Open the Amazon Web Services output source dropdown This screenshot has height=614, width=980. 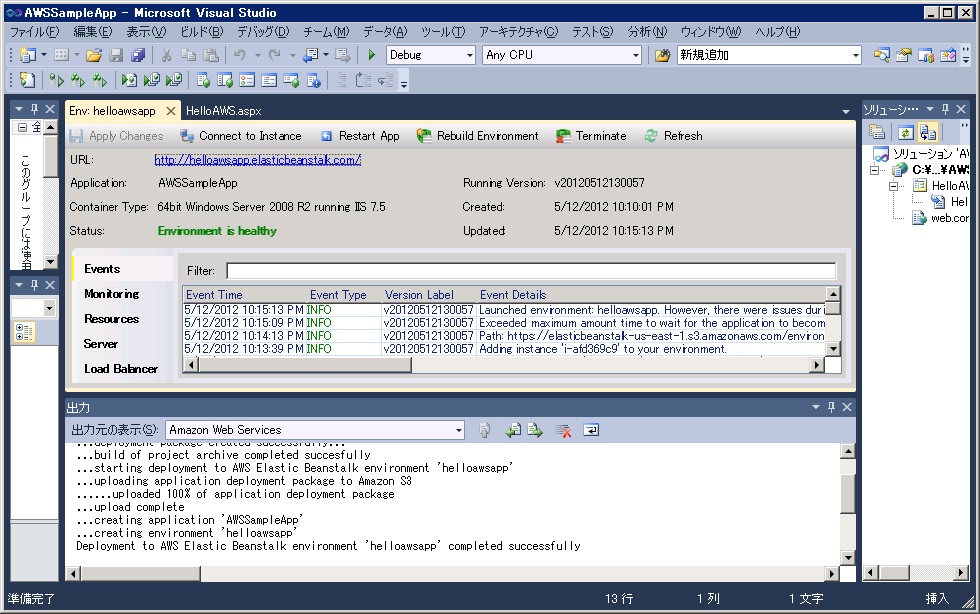[459, 430]
